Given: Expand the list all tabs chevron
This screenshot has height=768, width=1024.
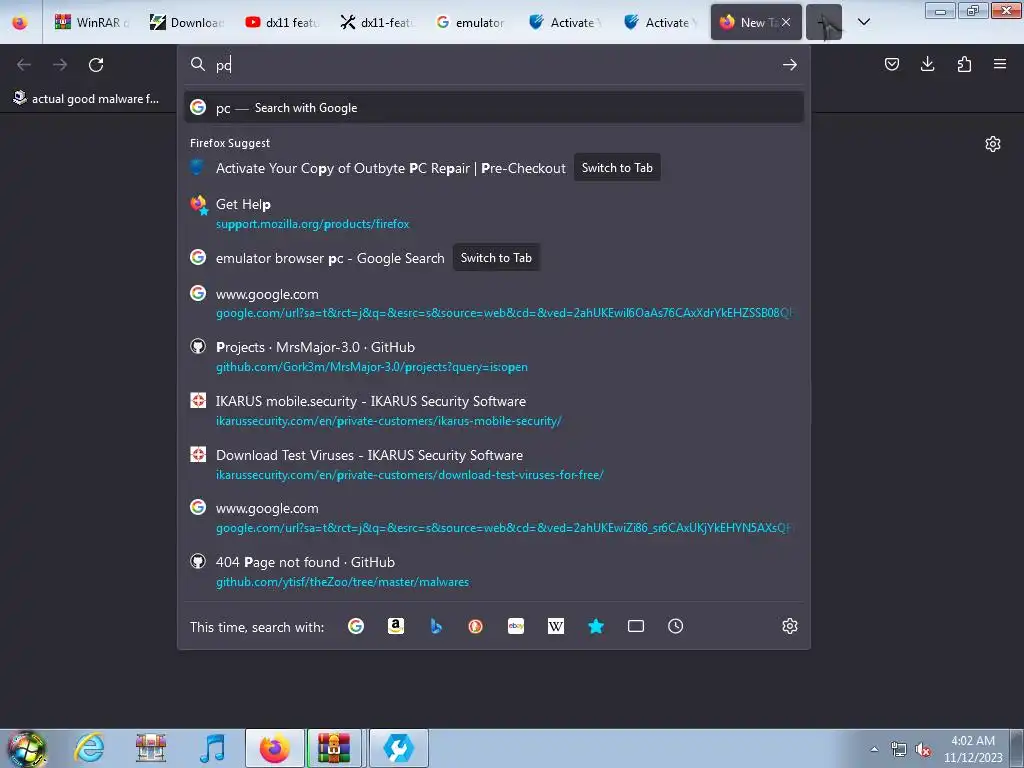Looking at the screenshot, I should 863,22.
